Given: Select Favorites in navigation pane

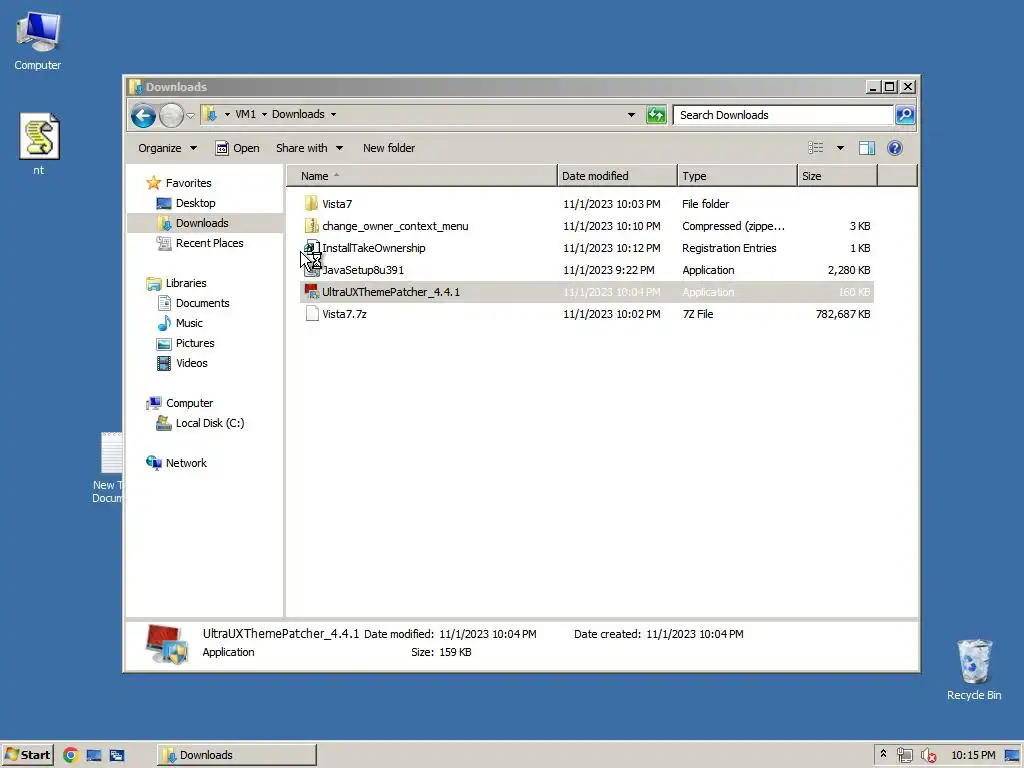Looking at the screenshot, I should pyautogui.click(x=188, y=184).
